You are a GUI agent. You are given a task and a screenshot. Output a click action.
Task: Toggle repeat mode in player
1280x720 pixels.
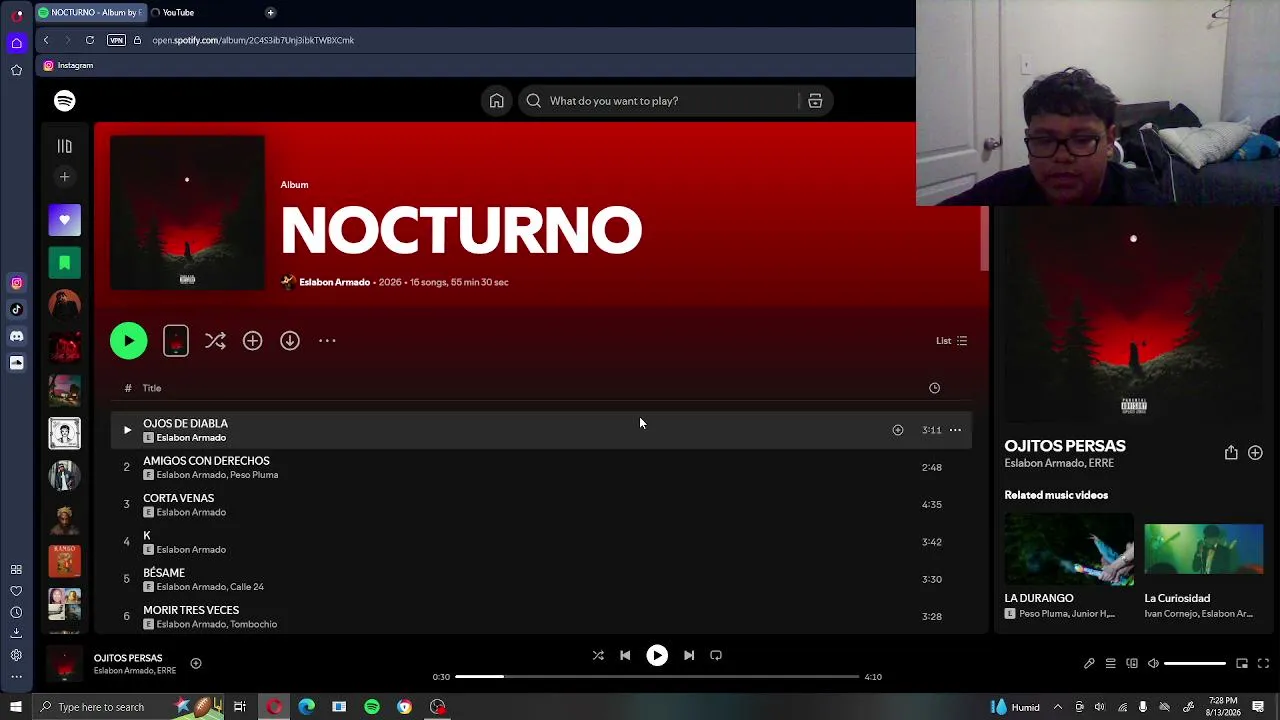click(716, 655)
